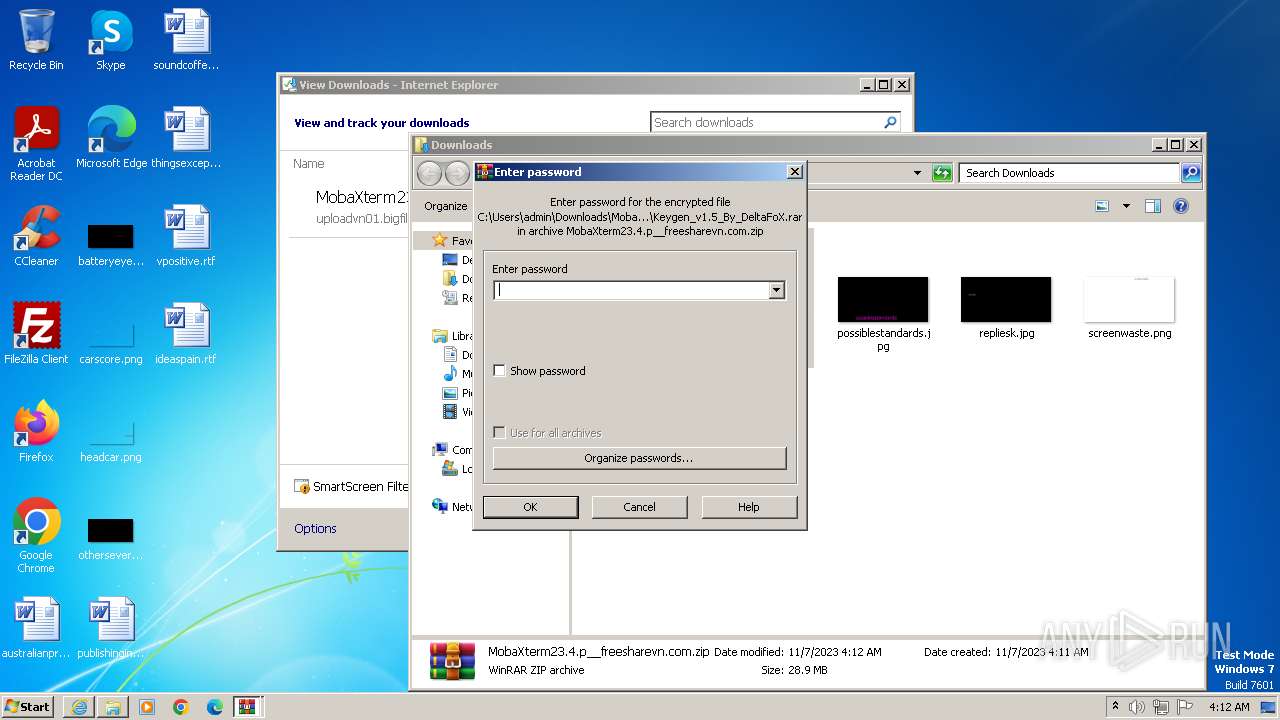Click WinRAR taskbar button
1280x720 pixels.
click(x=248, y=707)
